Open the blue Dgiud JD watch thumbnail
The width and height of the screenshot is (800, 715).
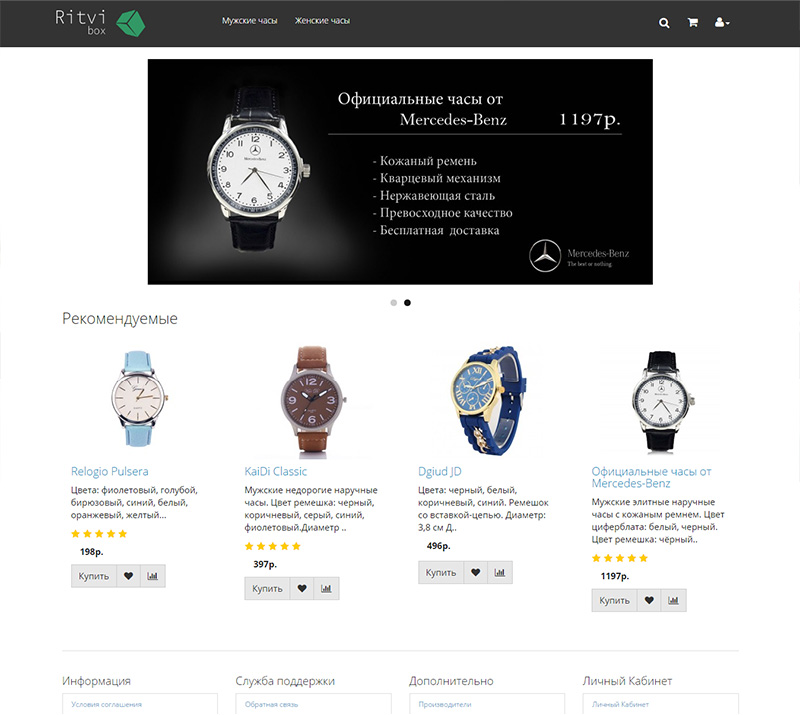coord(487,401)
